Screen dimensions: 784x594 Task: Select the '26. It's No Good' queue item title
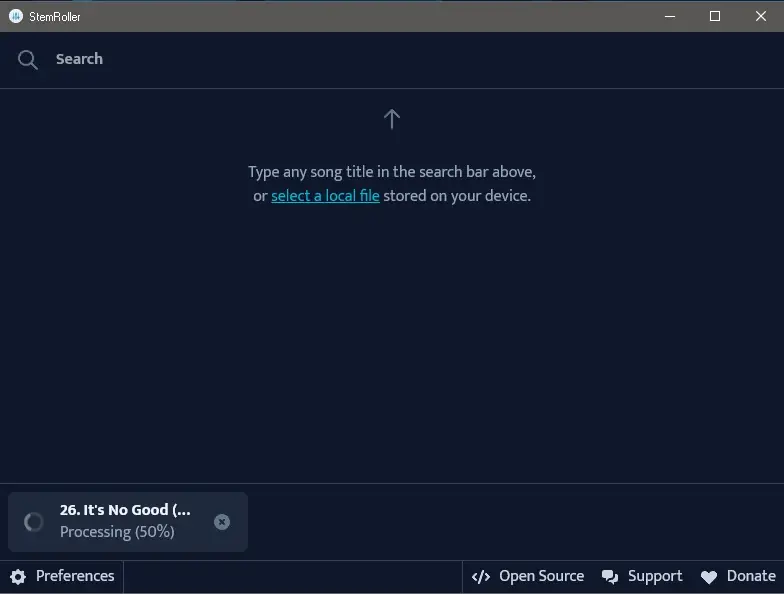(125, 510)
